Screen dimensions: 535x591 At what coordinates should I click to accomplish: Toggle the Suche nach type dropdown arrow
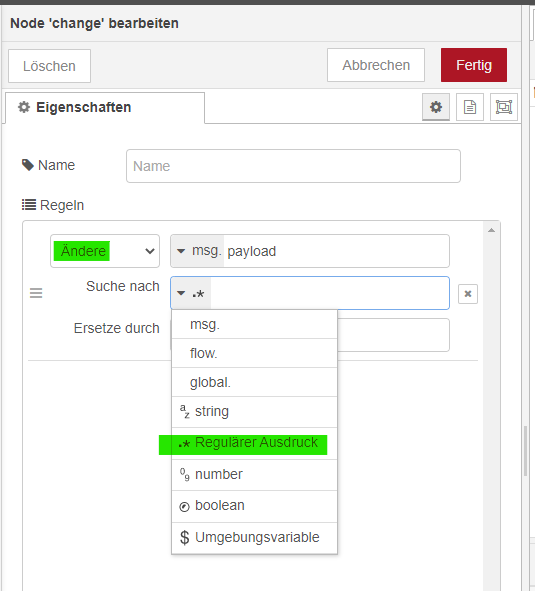(x=191, y=293)
